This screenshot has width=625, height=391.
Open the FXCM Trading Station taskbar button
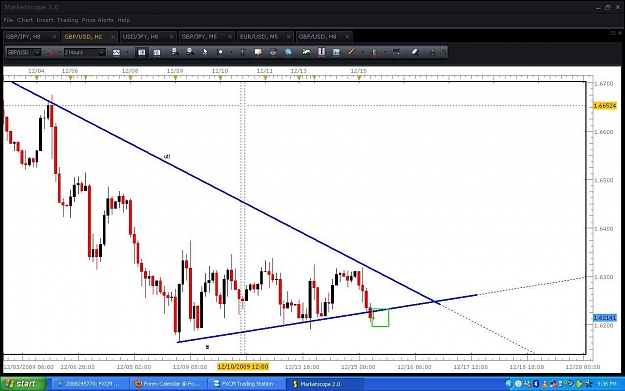point(247,384)
